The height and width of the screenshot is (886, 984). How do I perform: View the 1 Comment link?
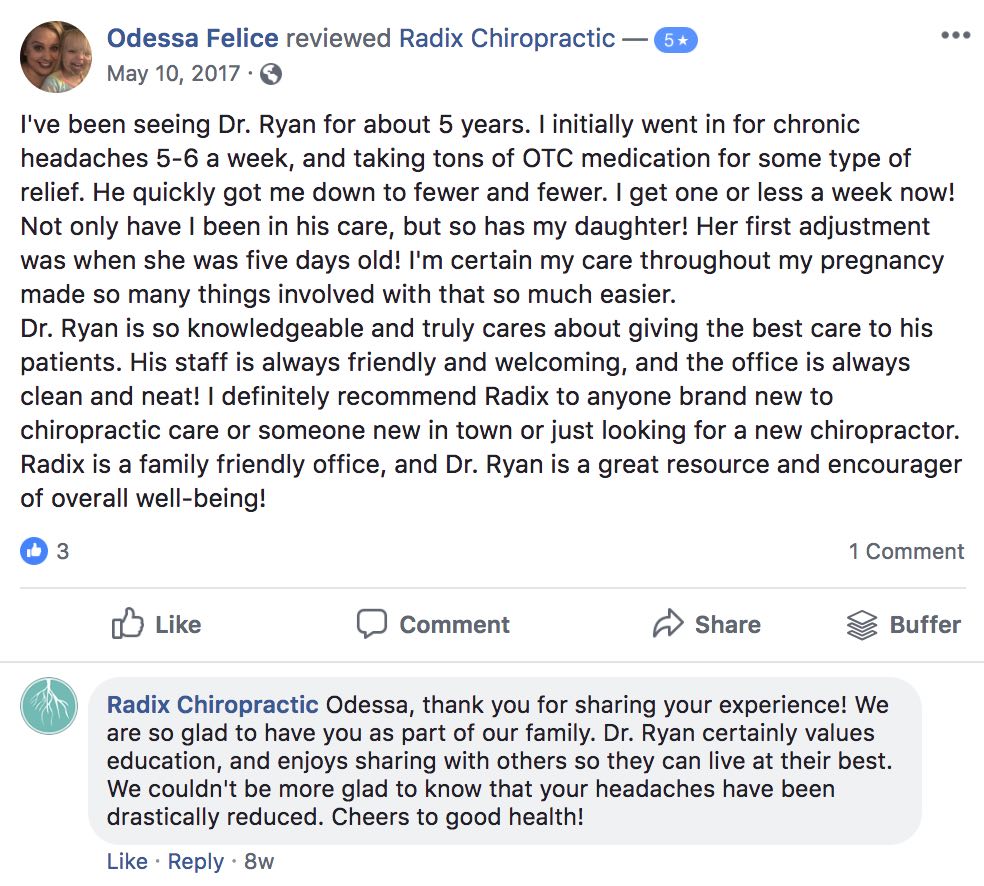906,551
